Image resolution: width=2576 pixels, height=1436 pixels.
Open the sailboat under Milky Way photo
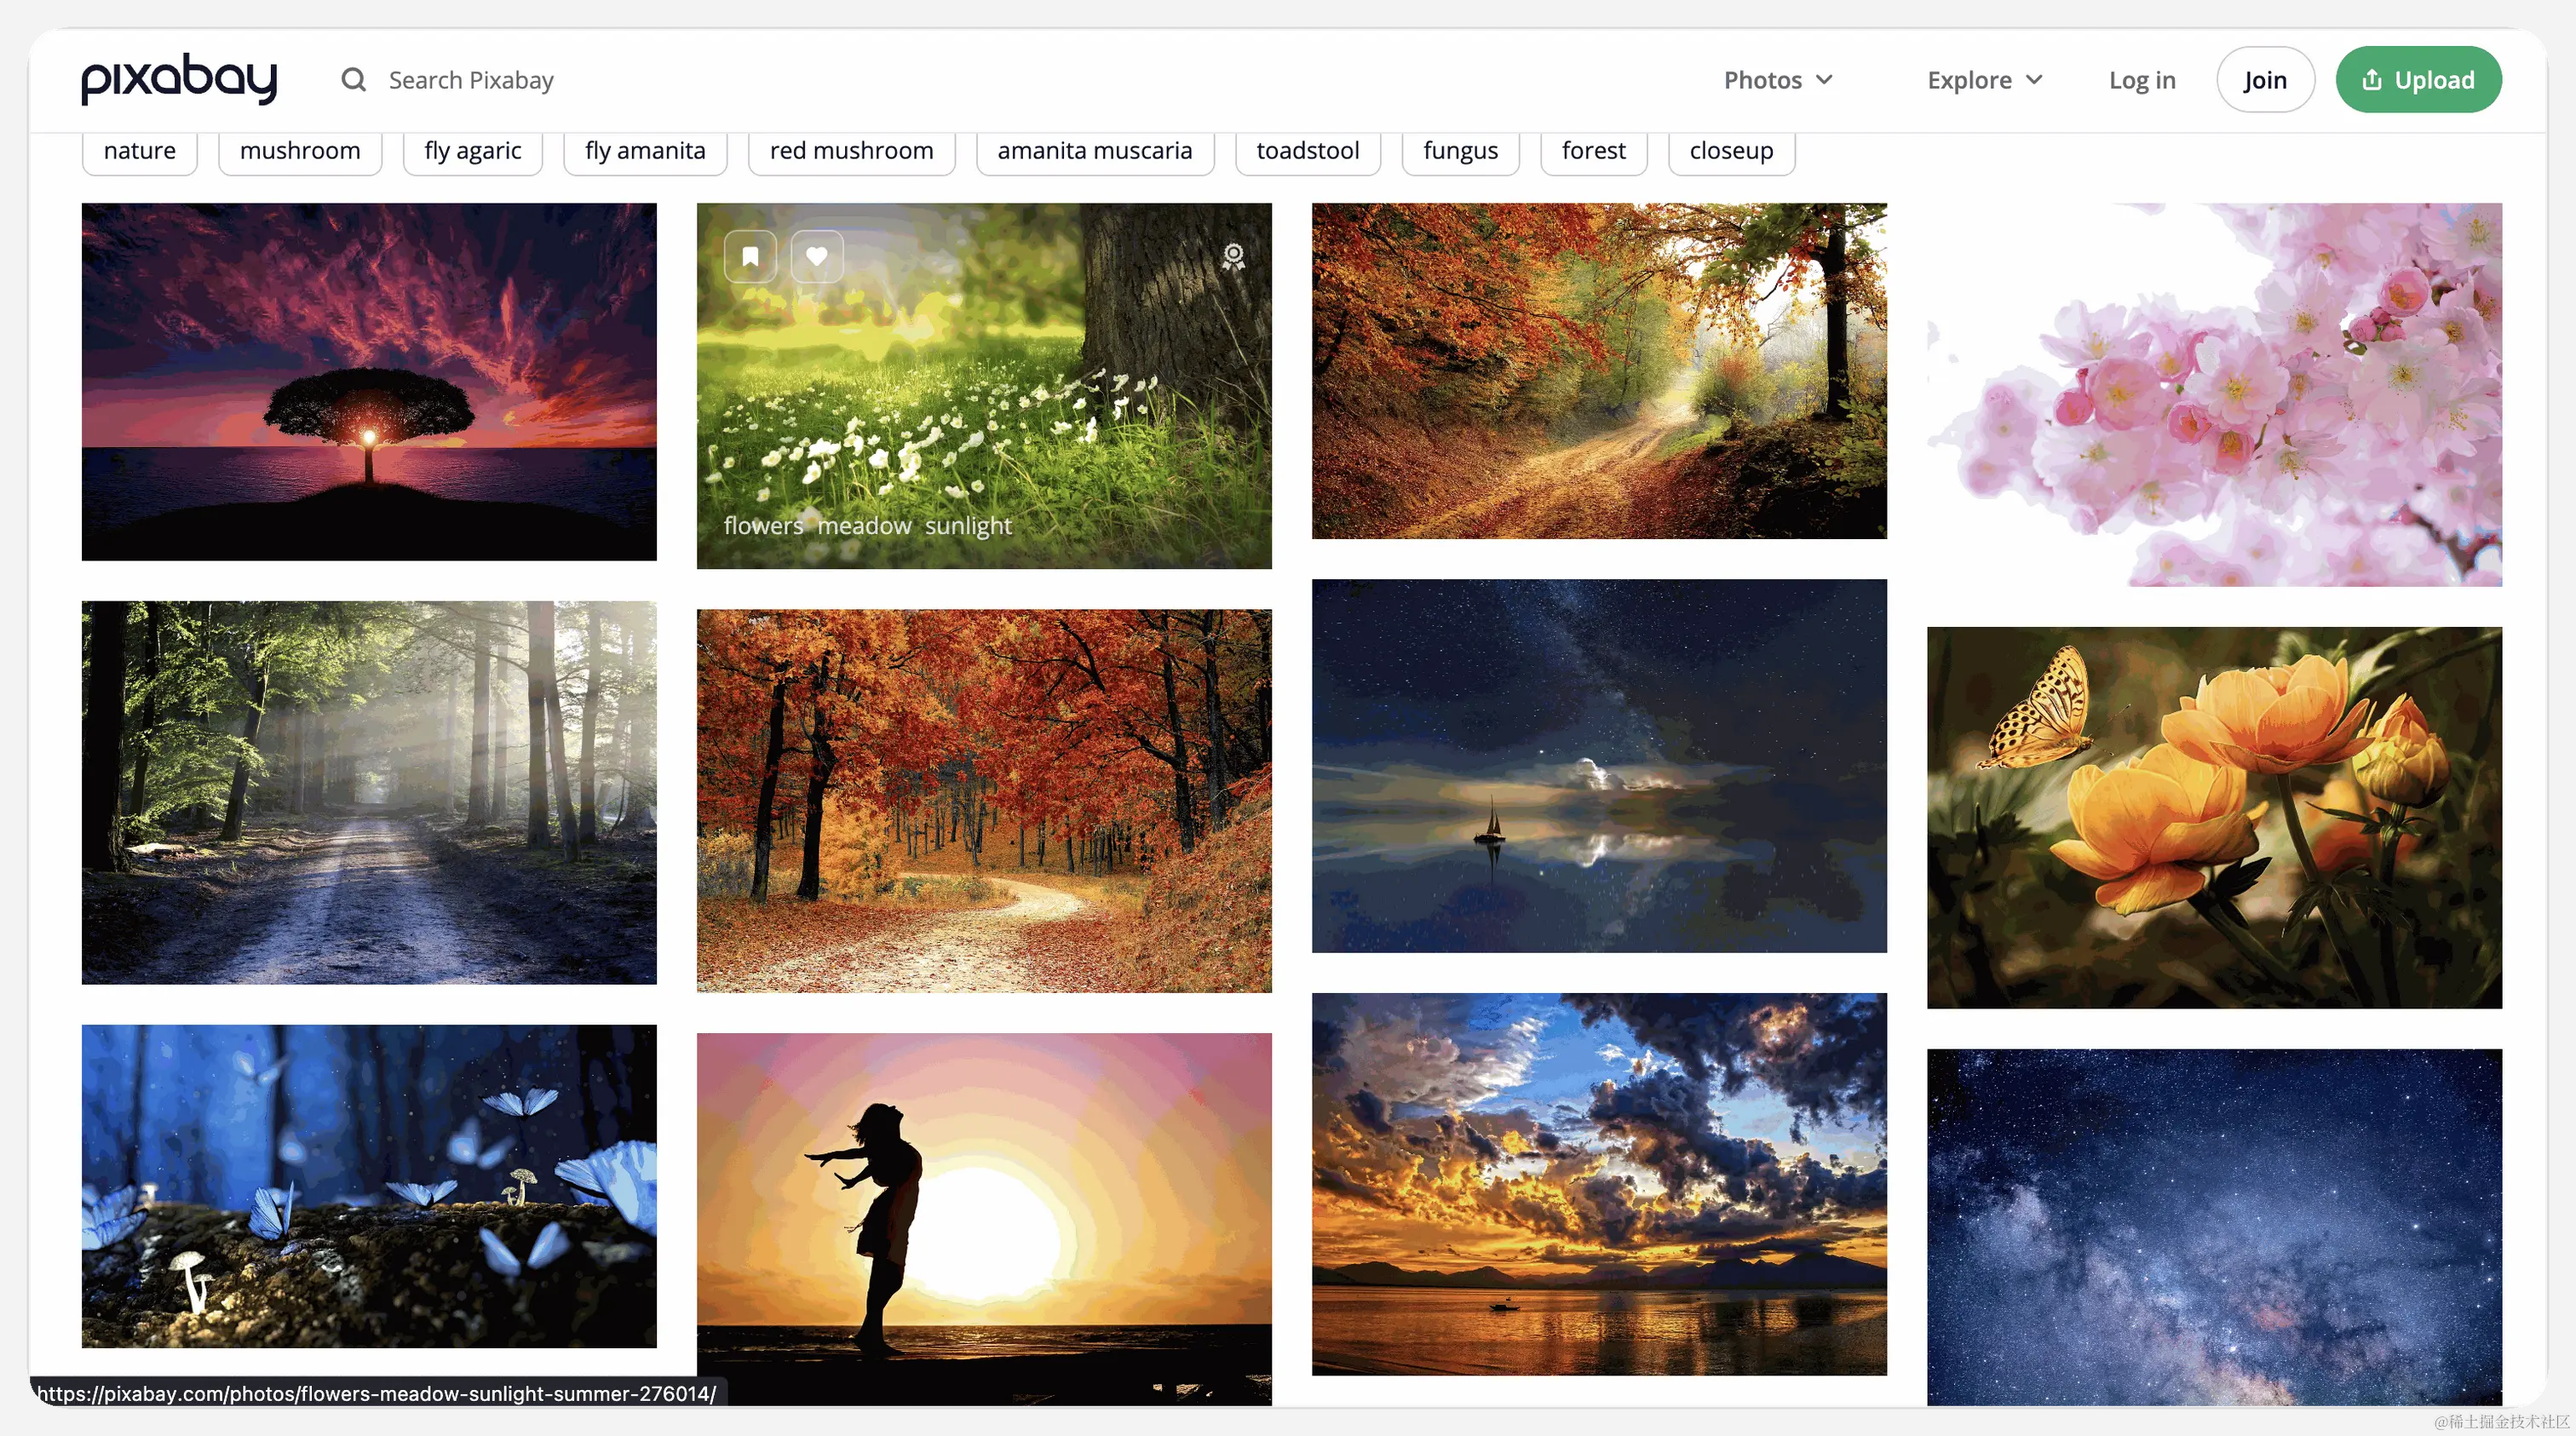click(x=1598, y=765)
